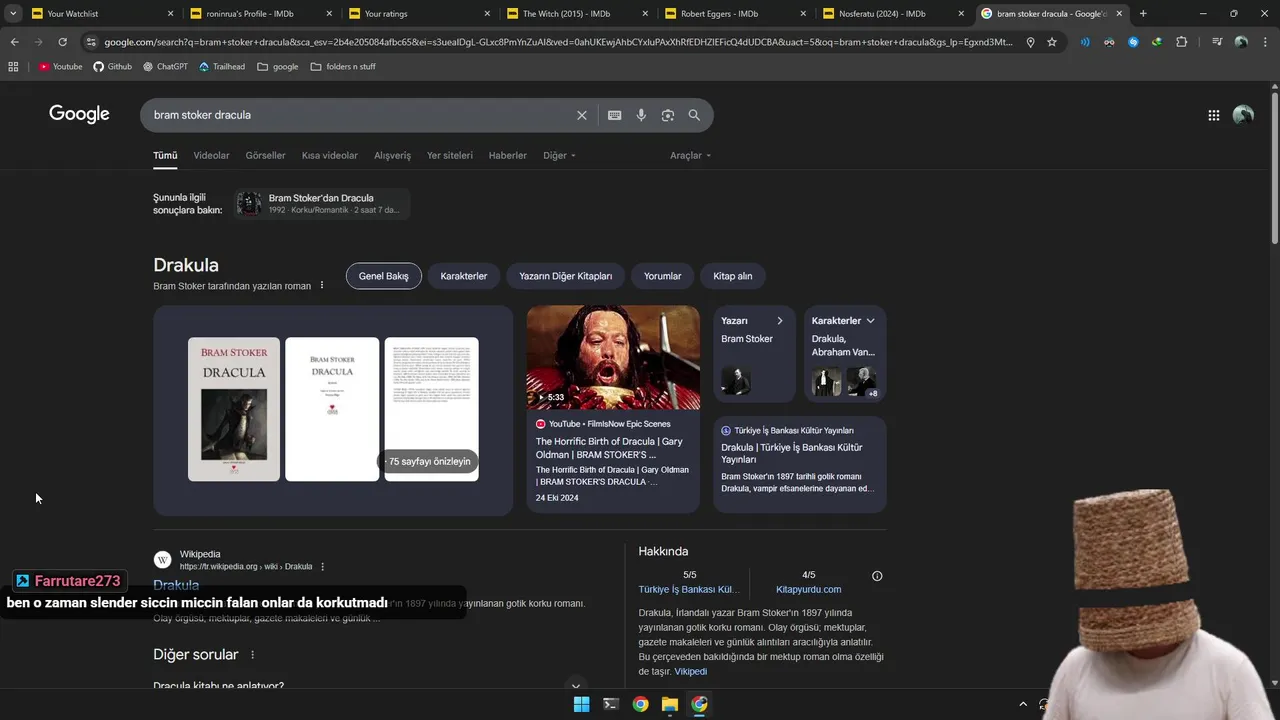Click the location pin icon in address bar
Image resolution: width=1280 pixels, height=720 pixels.
click(x=1030, y=42)
